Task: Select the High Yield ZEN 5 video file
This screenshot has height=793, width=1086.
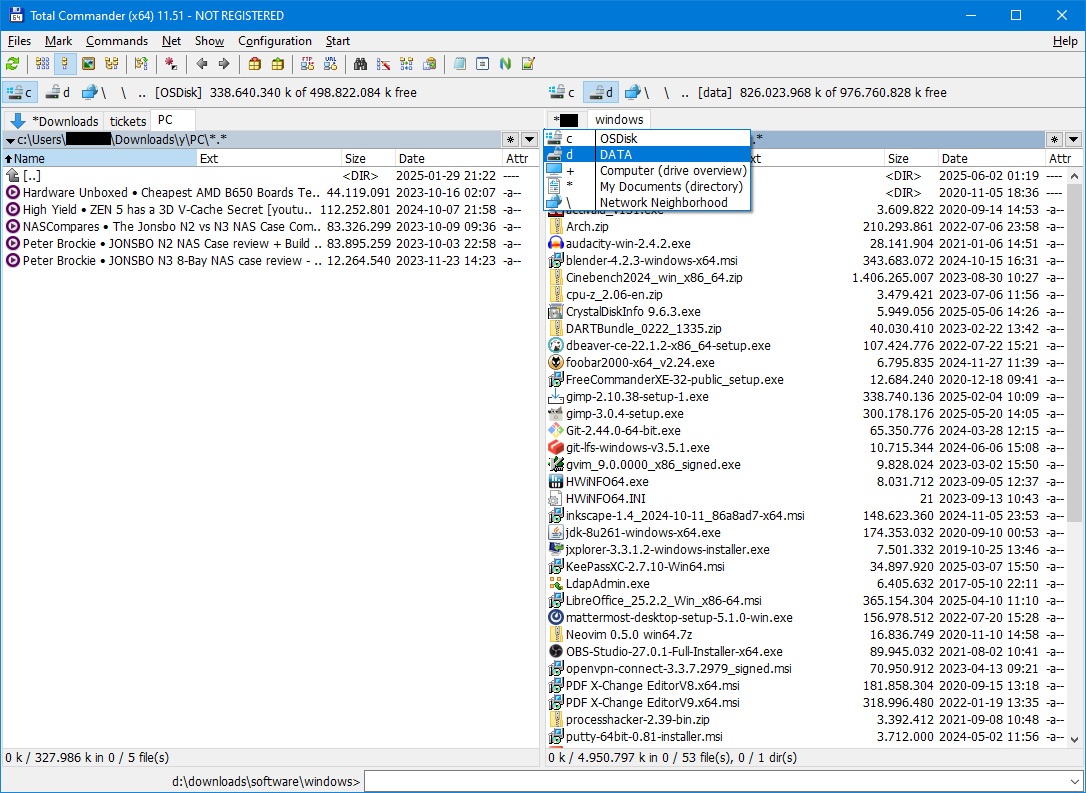Action: pos(270,209)
